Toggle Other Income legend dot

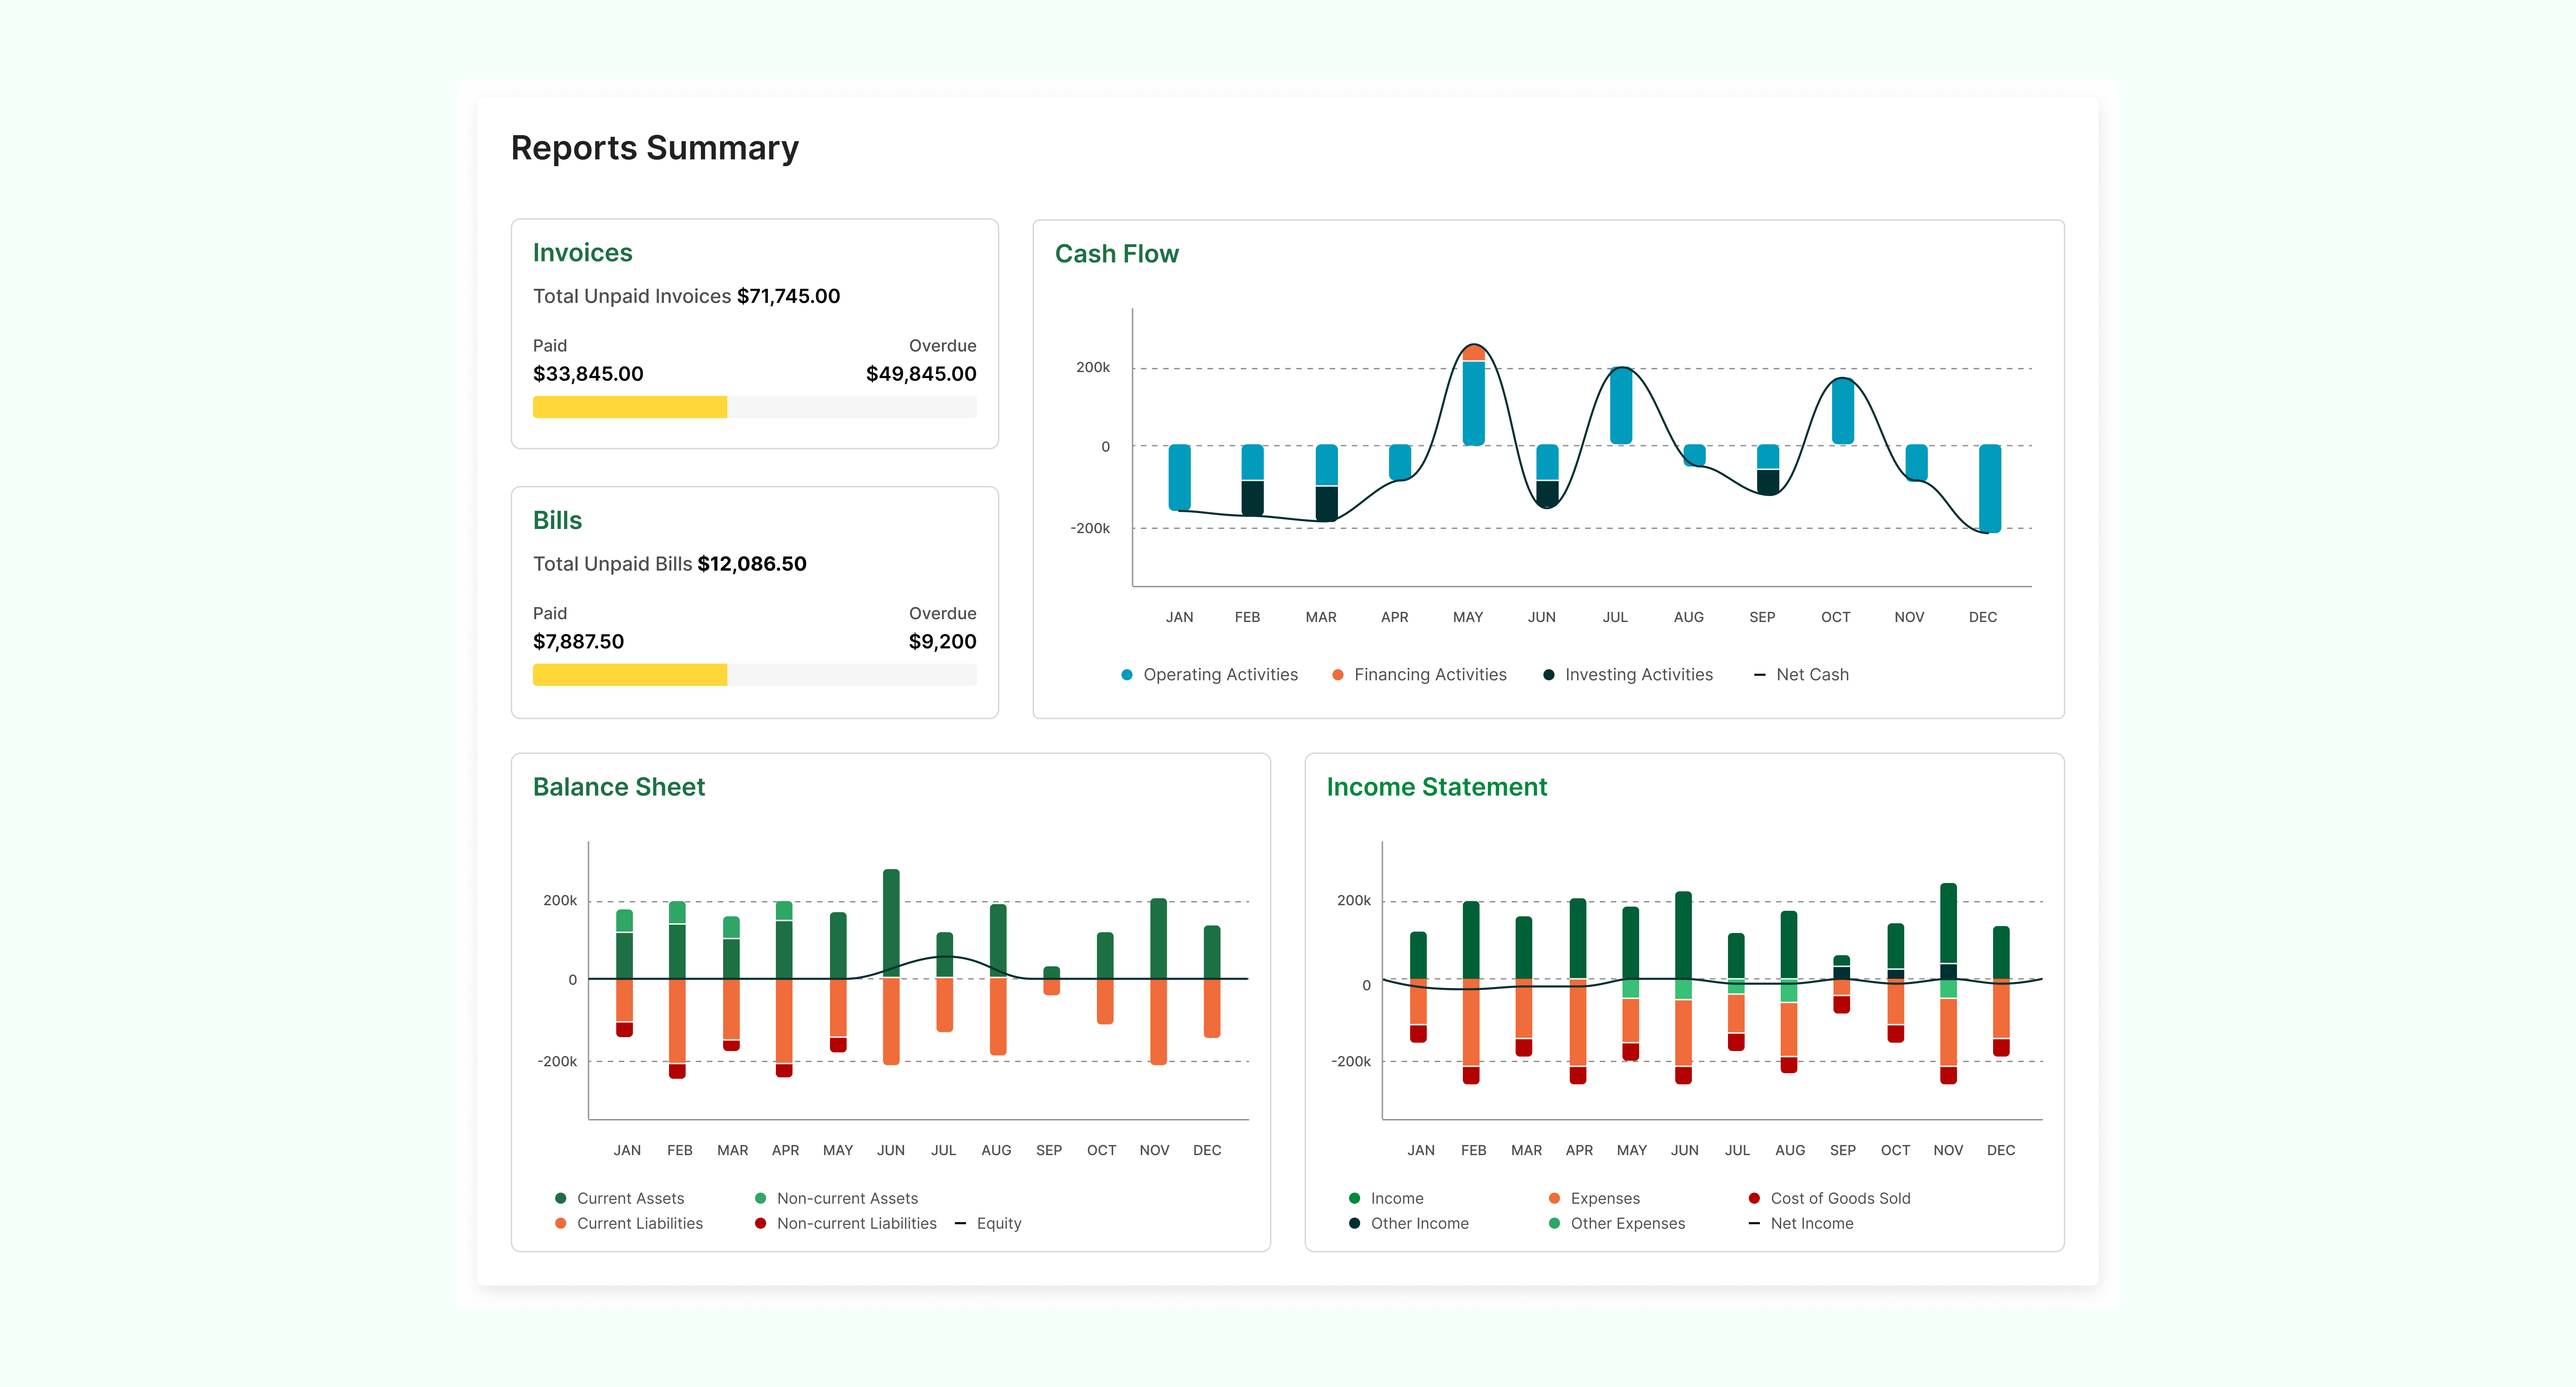(x=1355, y=1223)
